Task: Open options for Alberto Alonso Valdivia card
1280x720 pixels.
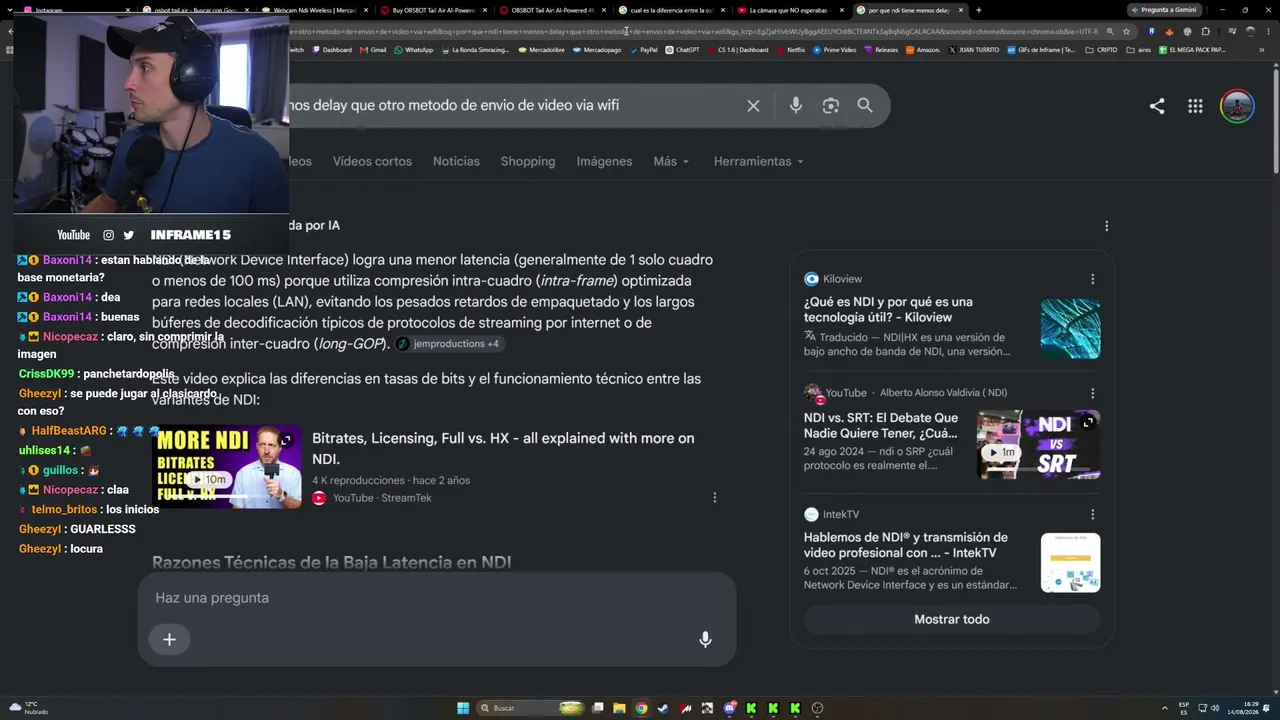Action: click(1092, 393)
